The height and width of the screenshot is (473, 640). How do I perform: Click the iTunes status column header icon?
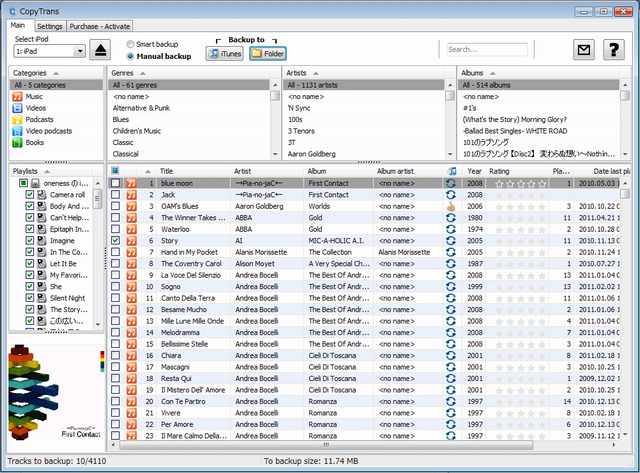[451, 171]
